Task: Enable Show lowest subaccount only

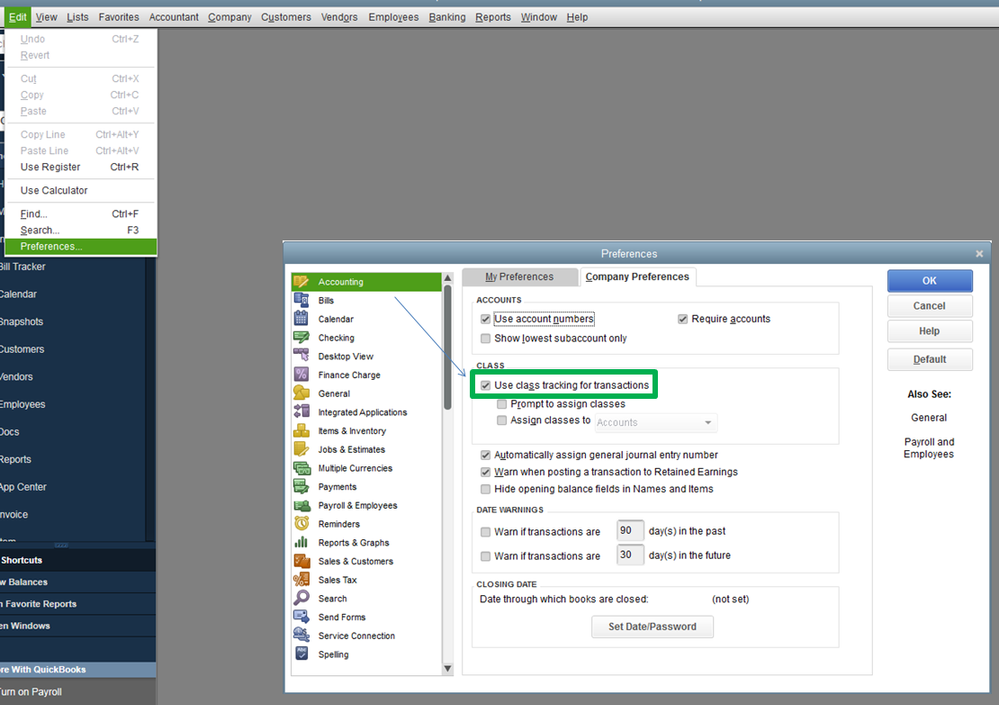Action: pyautogui.click(x=485, y=338)
